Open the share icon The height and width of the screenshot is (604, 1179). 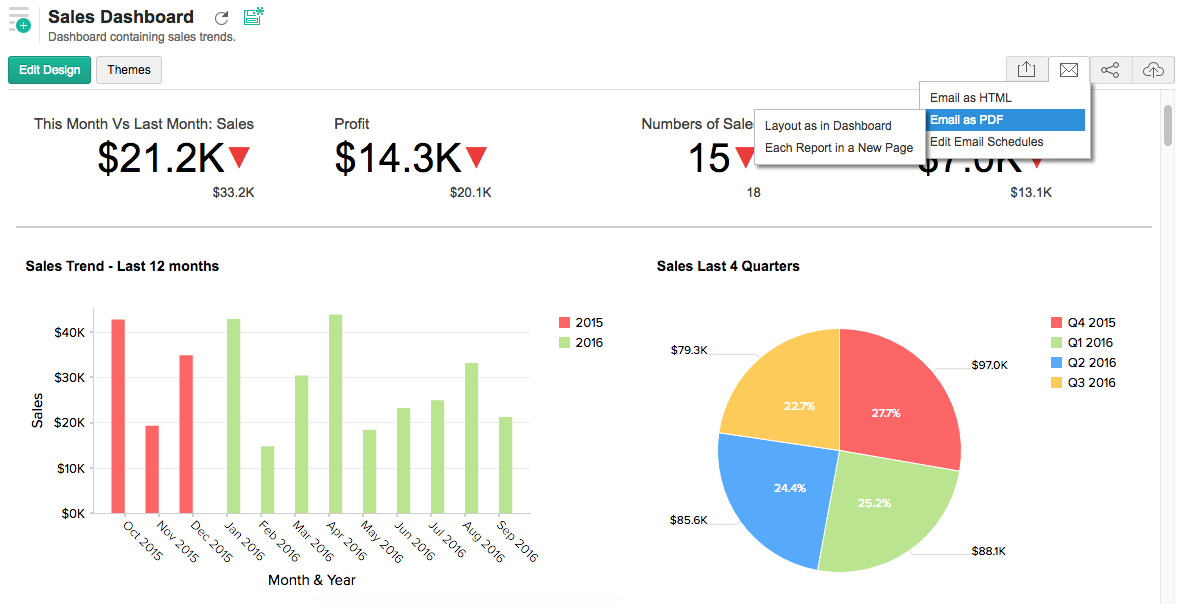click(1110, 70)
